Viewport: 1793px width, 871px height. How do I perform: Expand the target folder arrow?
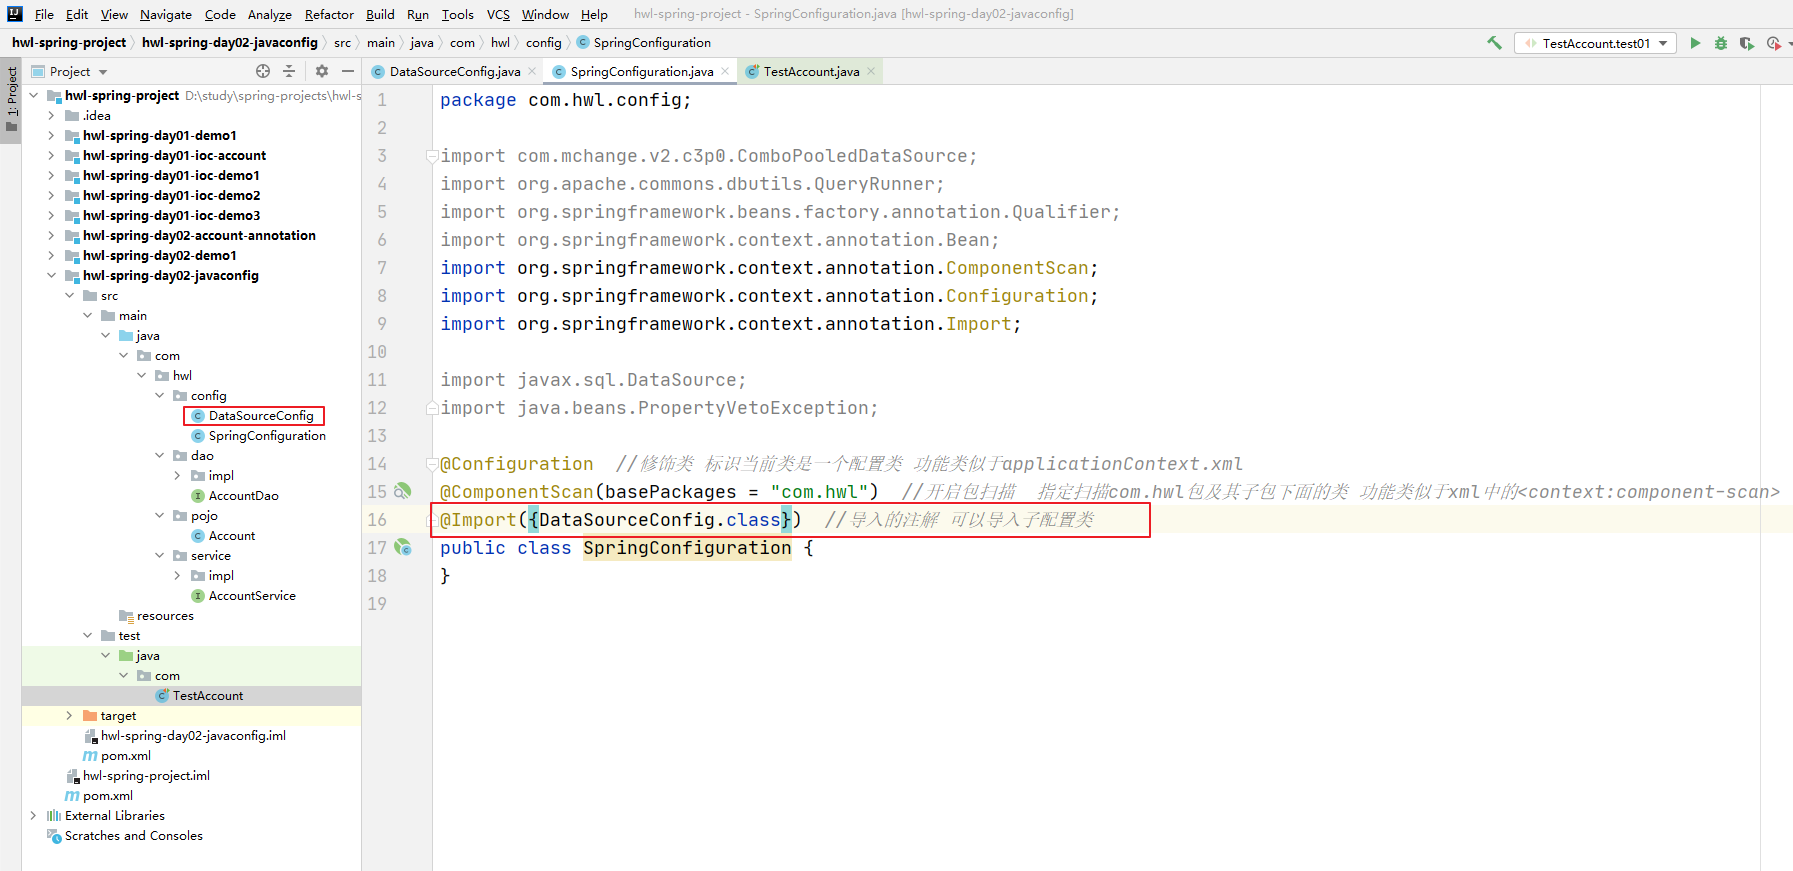point(69,715)
